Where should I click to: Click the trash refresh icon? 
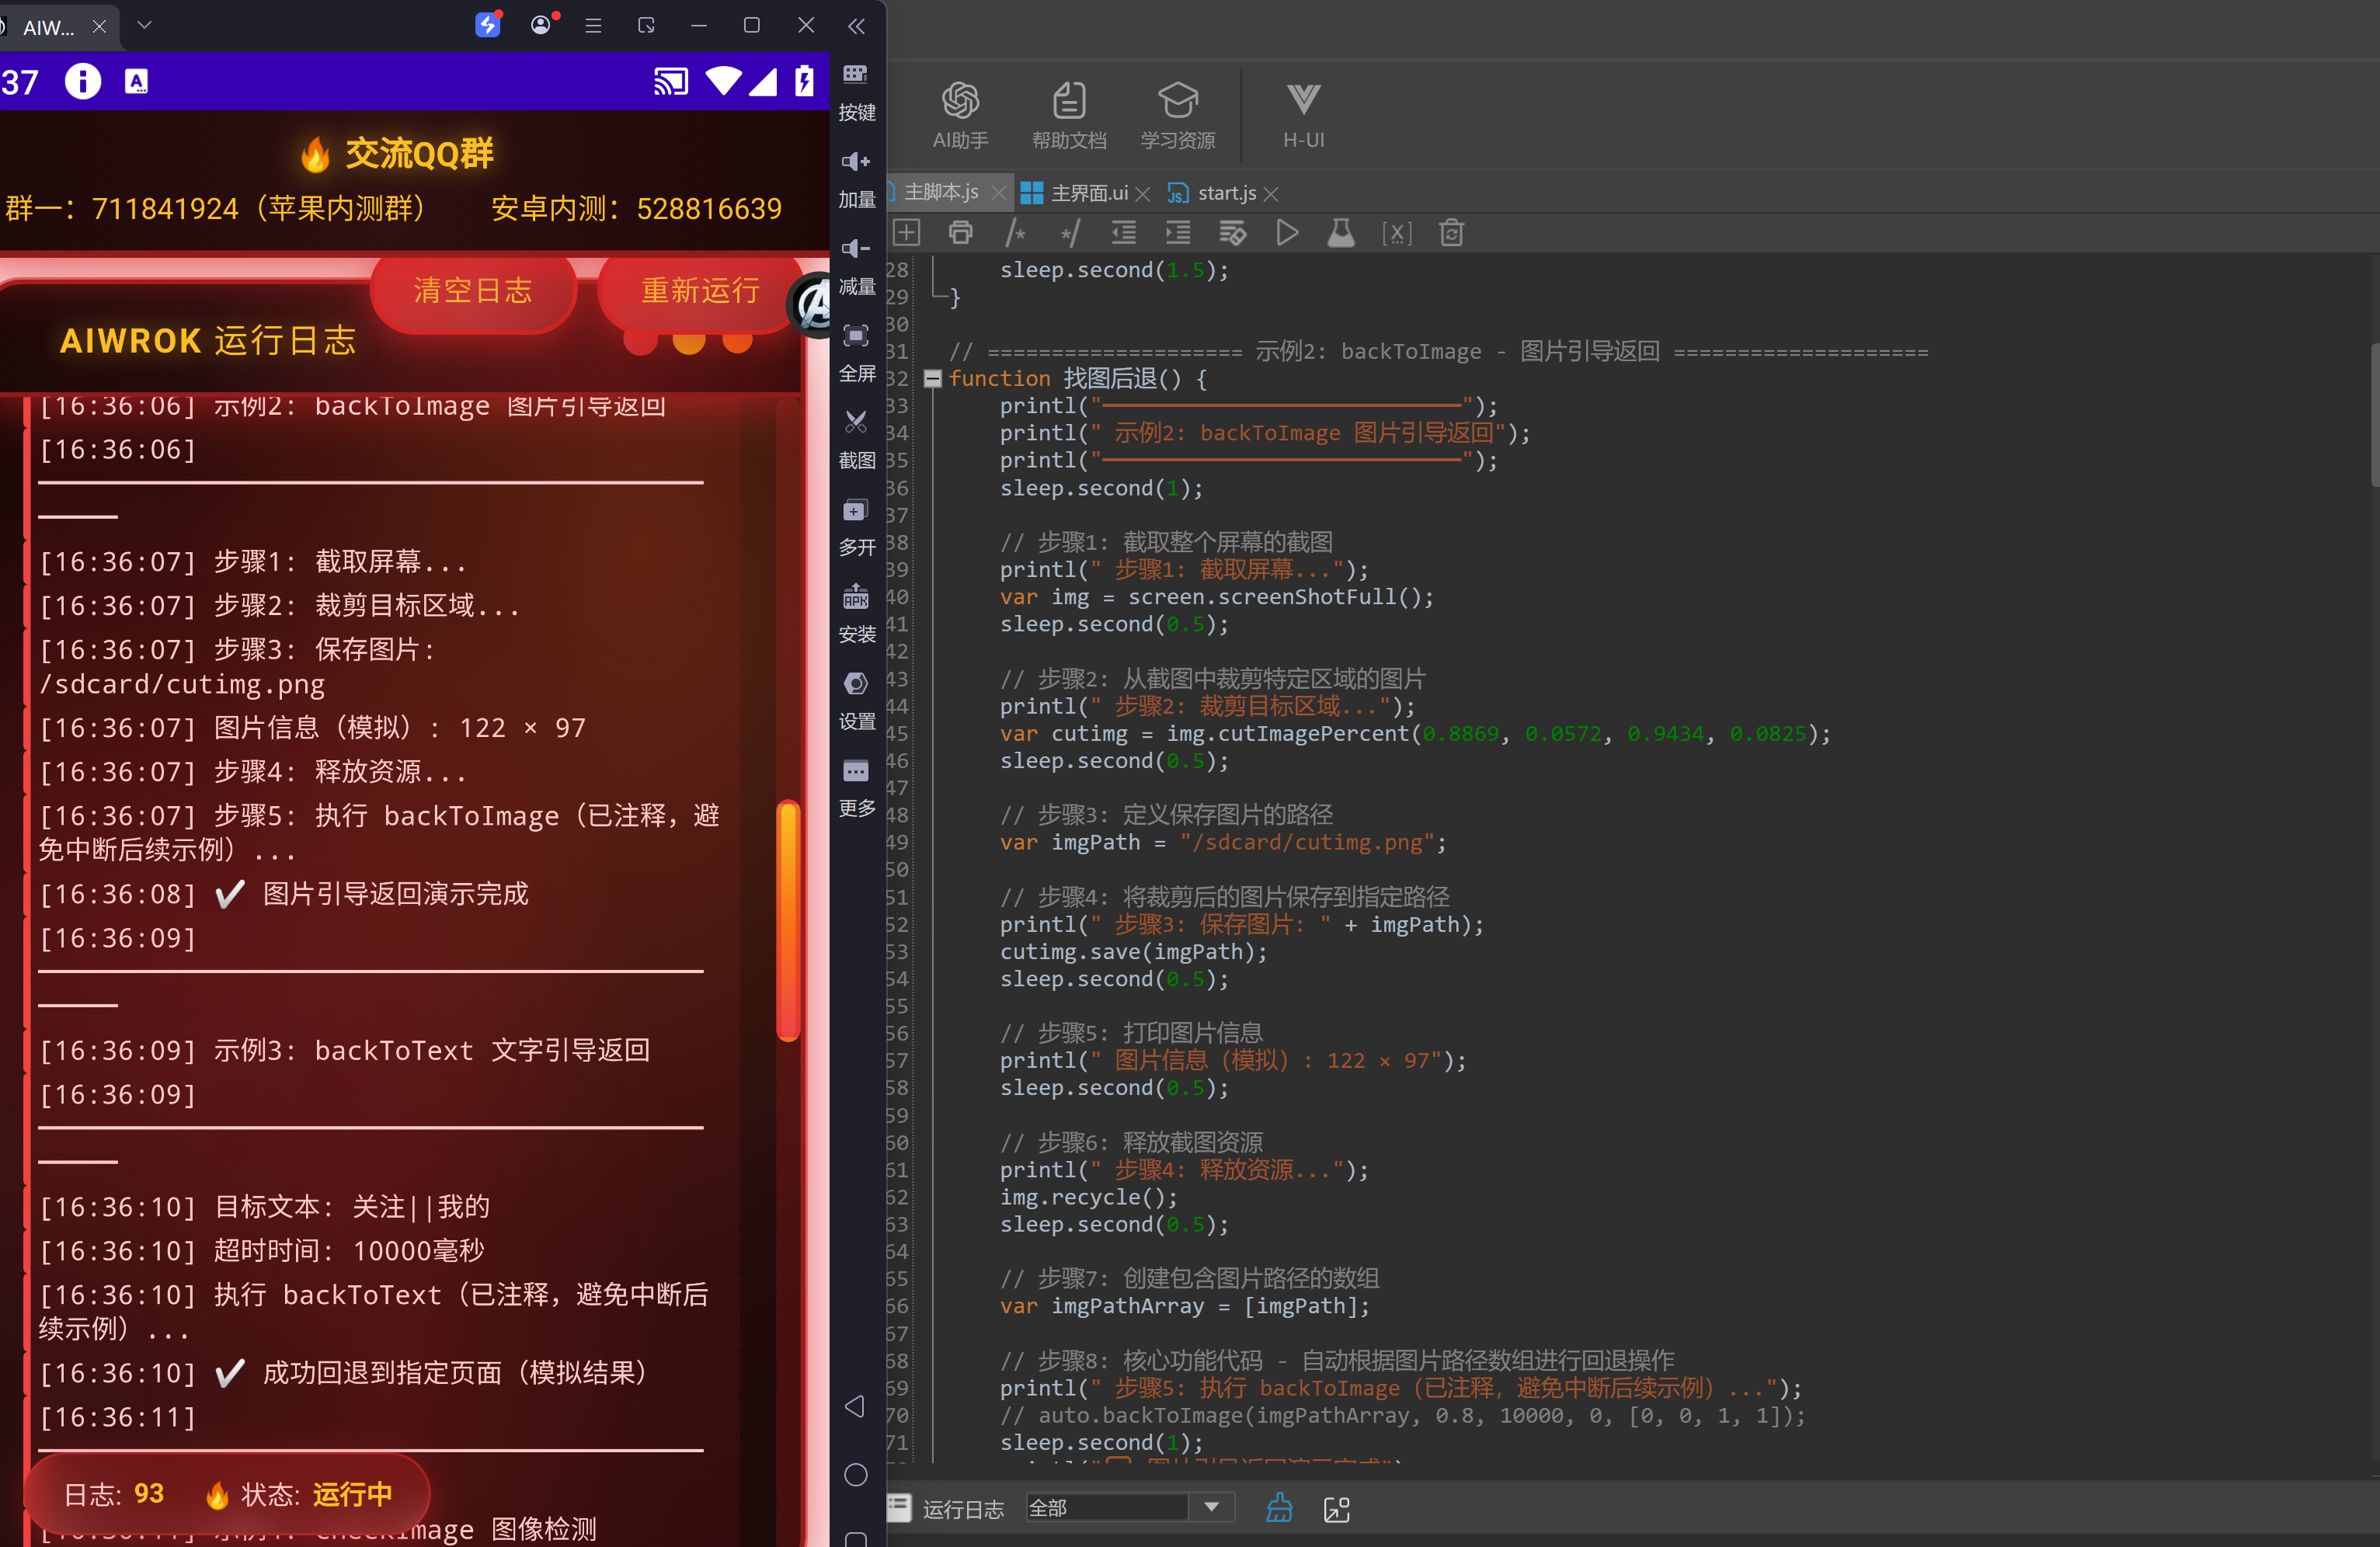tap(1451, 233)
